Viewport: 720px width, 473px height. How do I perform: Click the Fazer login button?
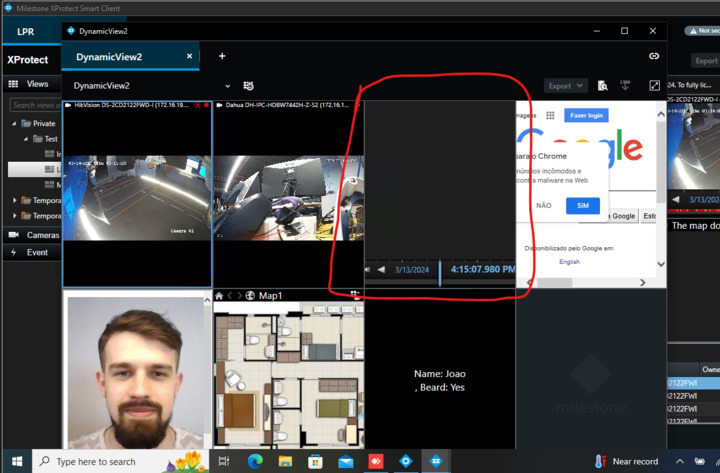click(587, 115)
